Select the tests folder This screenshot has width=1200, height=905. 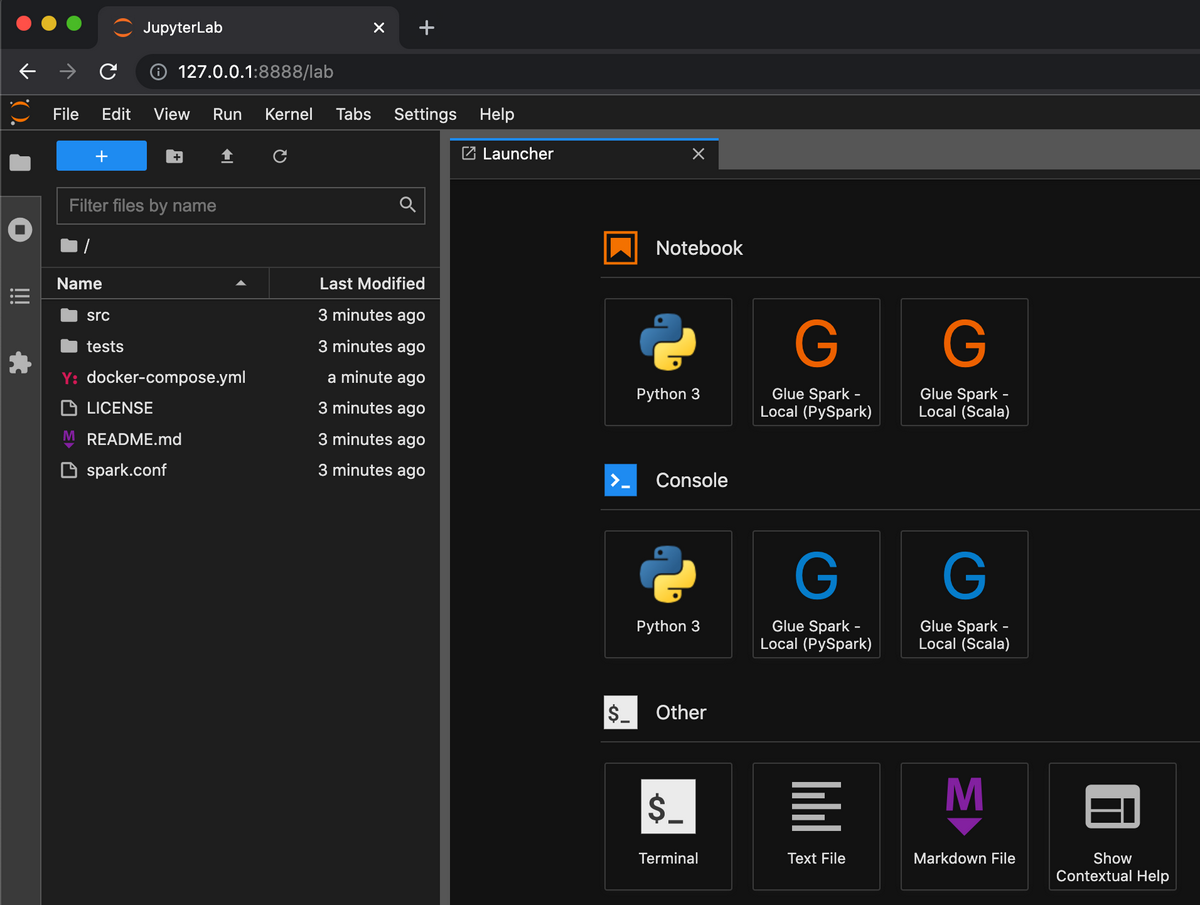point(241,346)
